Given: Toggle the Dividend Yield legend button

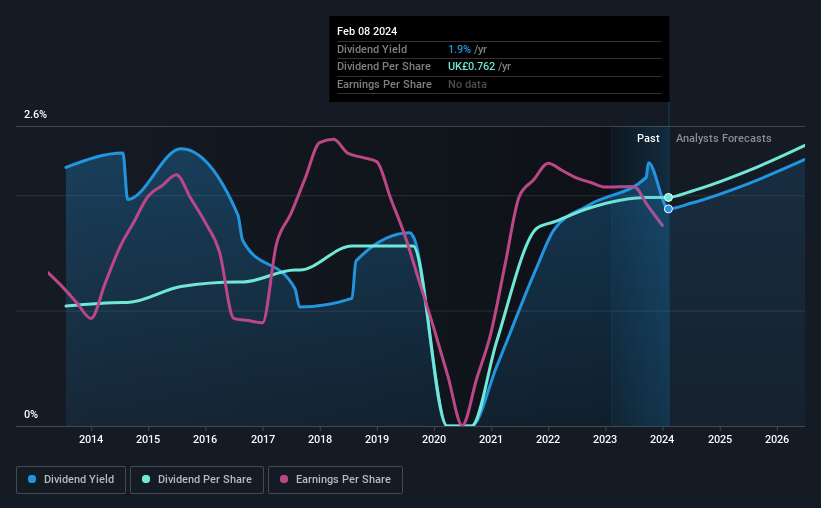Looking at the screenshot, I should [x=71, y=480].
